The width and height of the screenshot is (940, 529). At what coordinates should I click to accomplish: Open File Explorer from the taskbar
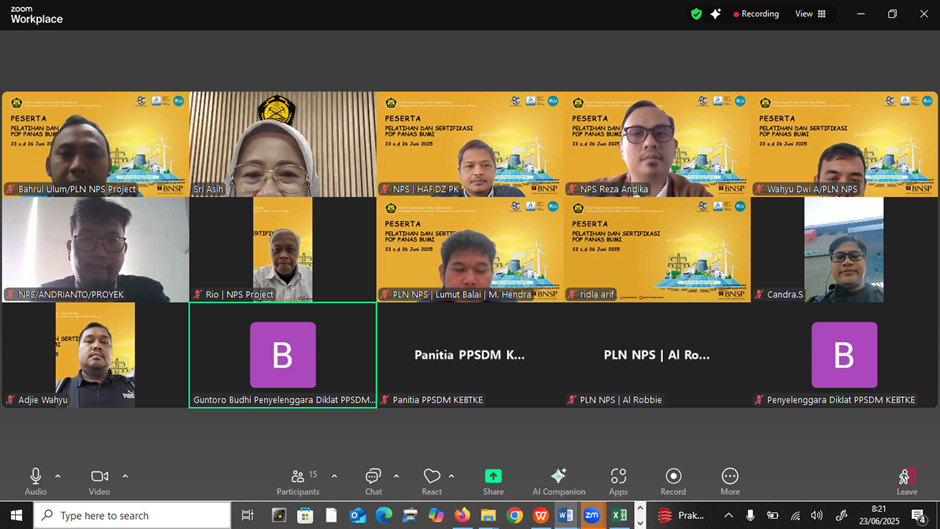click(489, 515)
